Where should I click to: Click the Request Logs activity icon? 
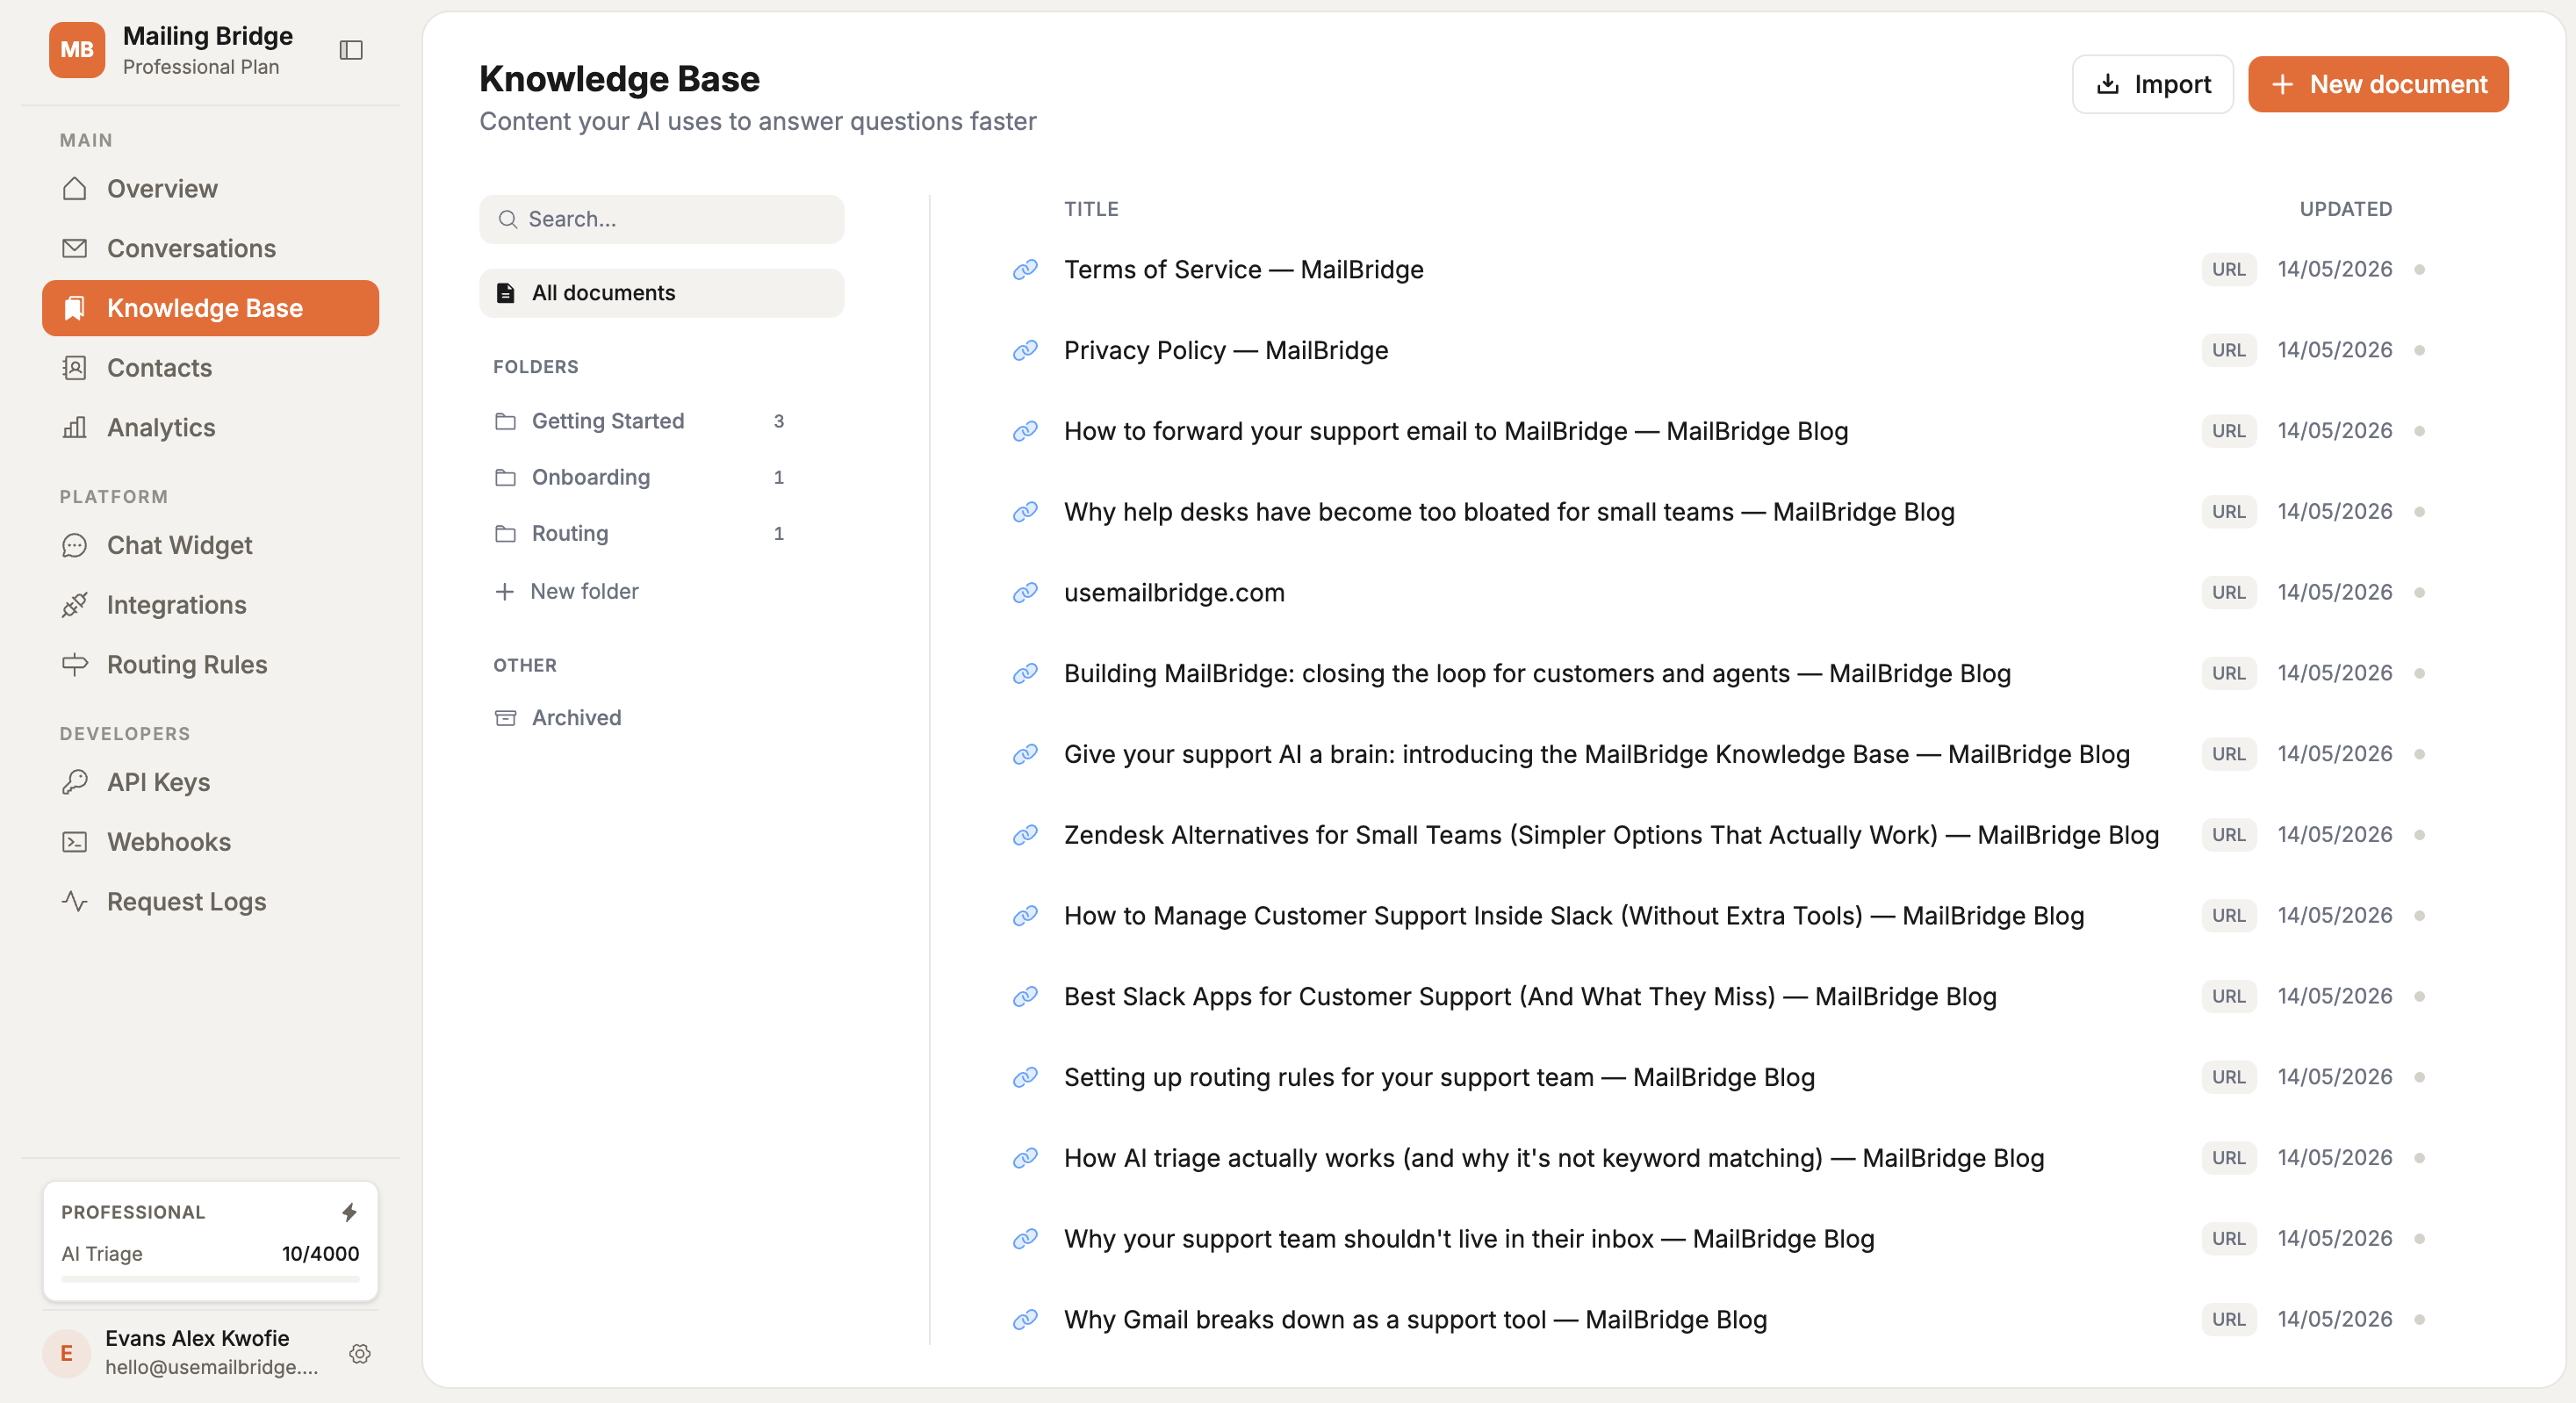(75, 901)
